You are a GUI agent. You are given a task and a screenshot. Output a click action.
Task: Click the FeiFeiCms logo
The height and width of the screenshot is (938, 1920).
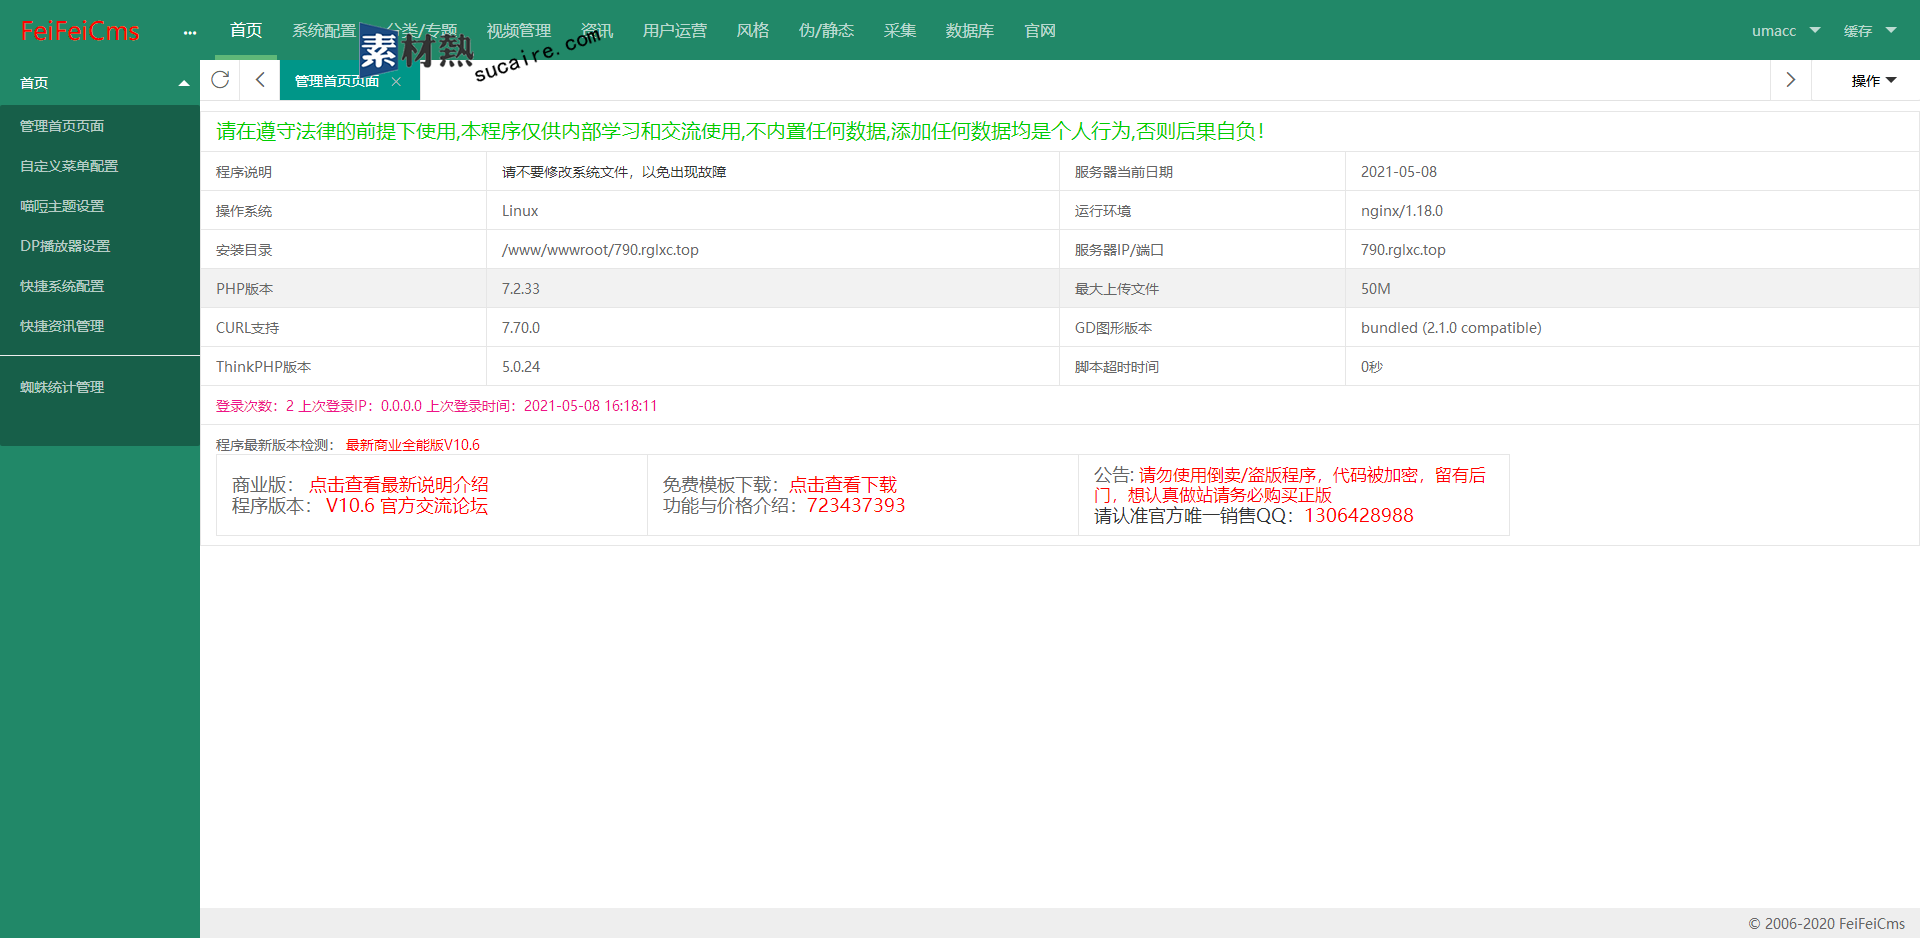[x=80, y=31]
